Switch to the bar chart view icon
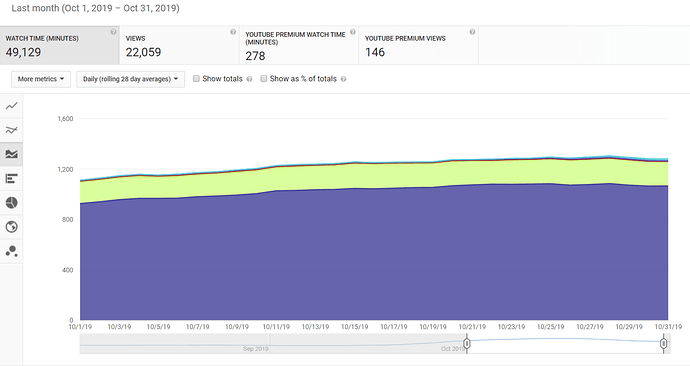This screenshot has width=690, height=366. [x=11, y=178]
